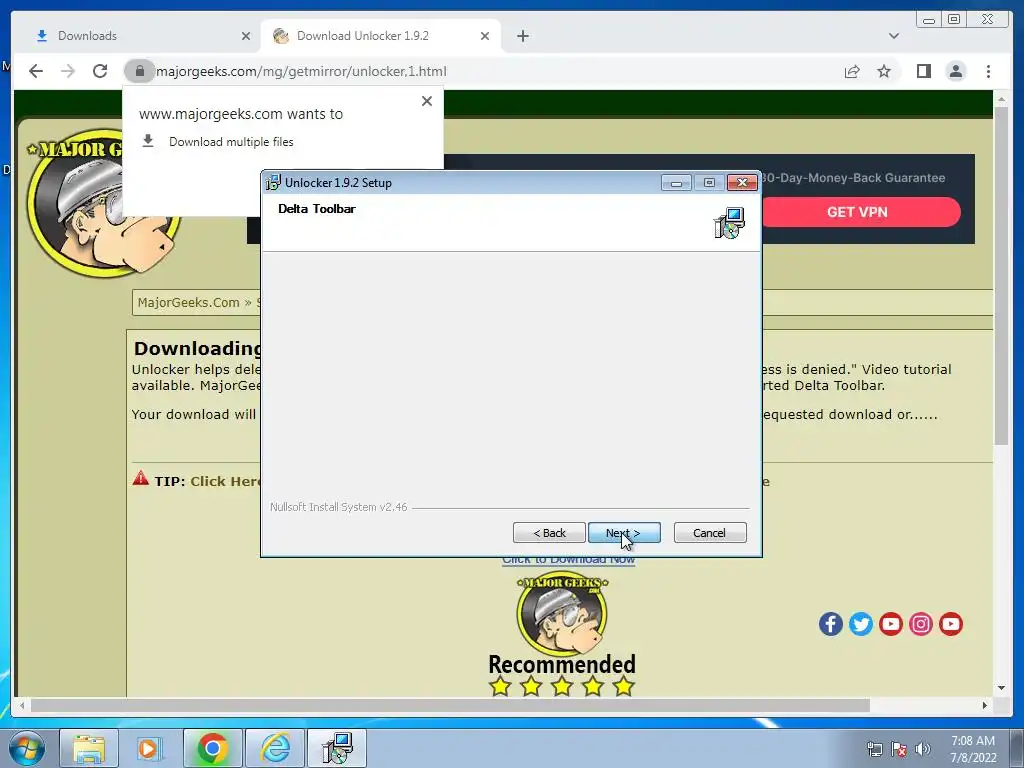The height and width of the screenshot is (768, 1024).
Task: Select Chrome in the taskbar
Action: coord(212,748)
